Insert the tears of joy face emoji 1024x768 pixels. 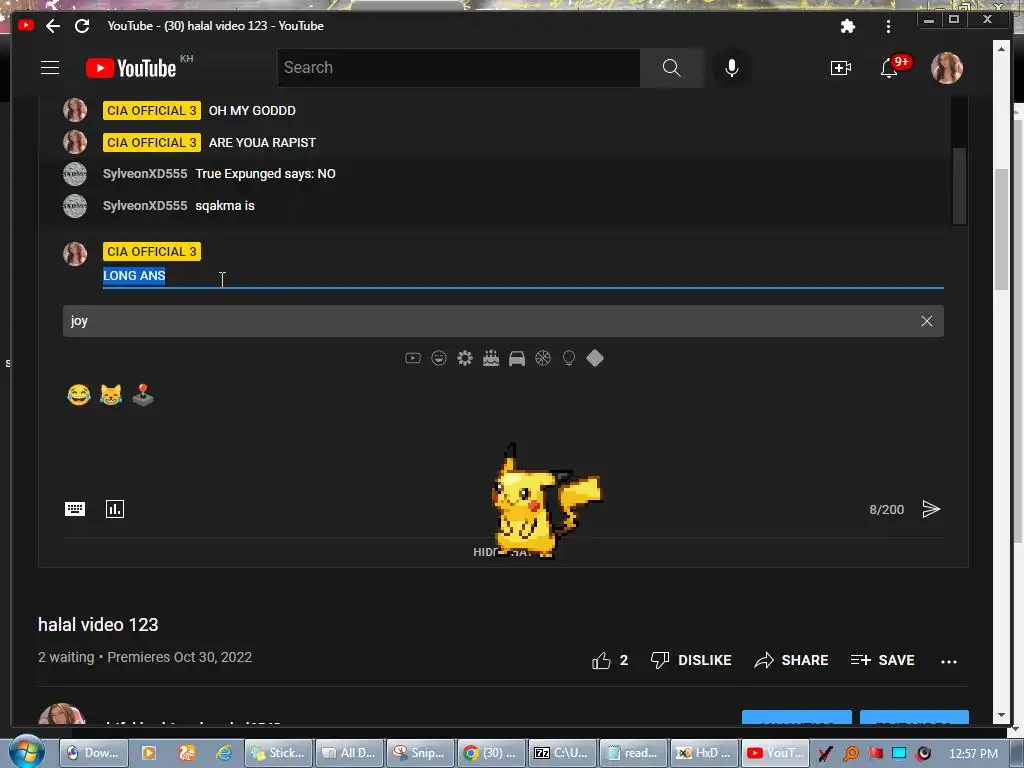coord(78,395)
